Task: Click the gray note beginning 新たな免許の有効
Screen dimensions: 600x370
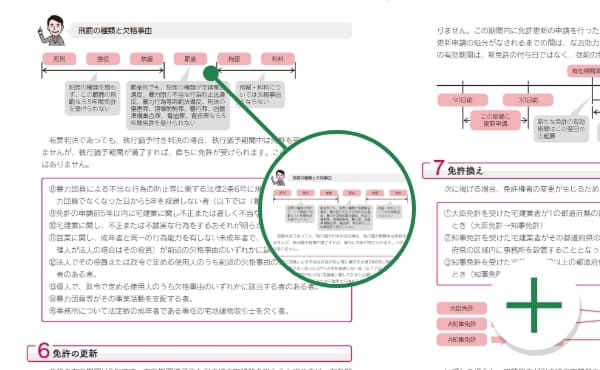Action: tap(561, 129)
